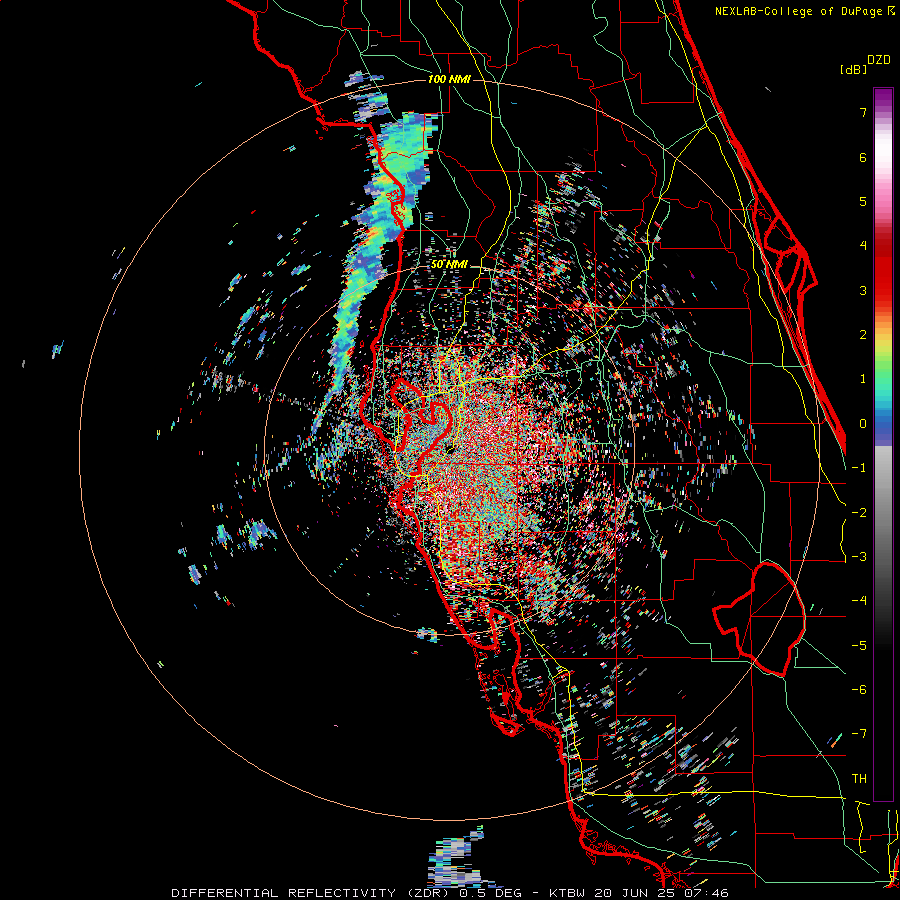Click the 07:46 timestamp text

pos(707,893)
